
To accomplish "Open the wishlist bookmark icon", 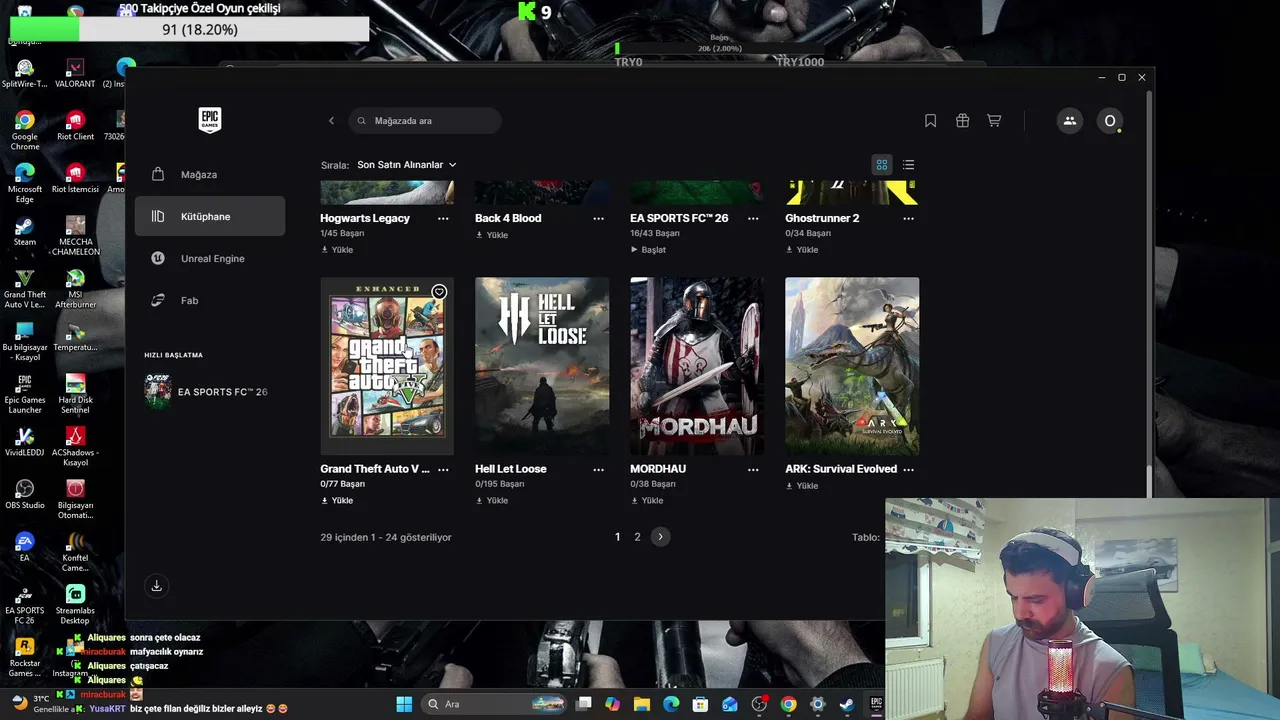I will pyautogui.click(x=930, y=121).
